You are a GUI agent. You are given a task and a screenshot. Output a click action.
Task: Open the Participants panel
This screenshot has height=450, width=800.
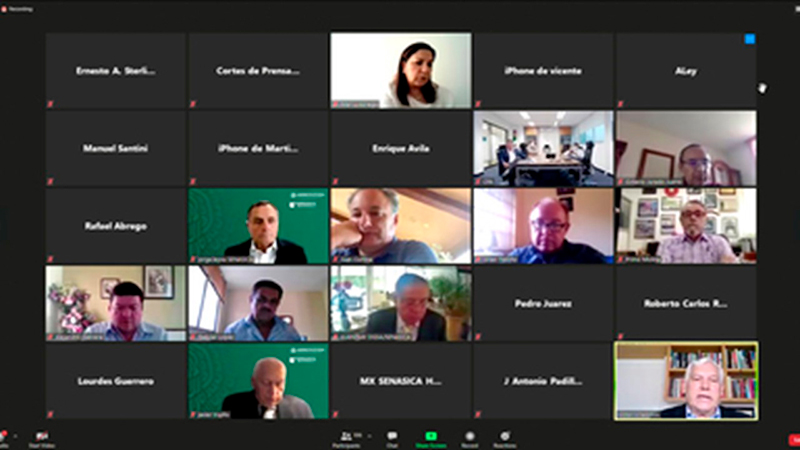(x=347, y=439)
